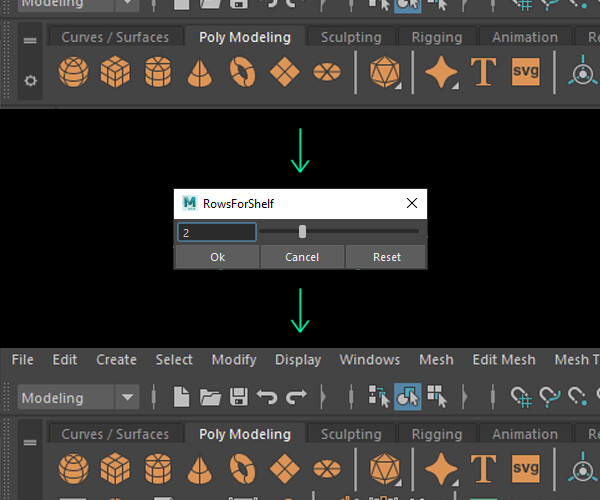The image size is (600, 500).
Task: Create platonic solid from upper shelf
Action: 385,72
